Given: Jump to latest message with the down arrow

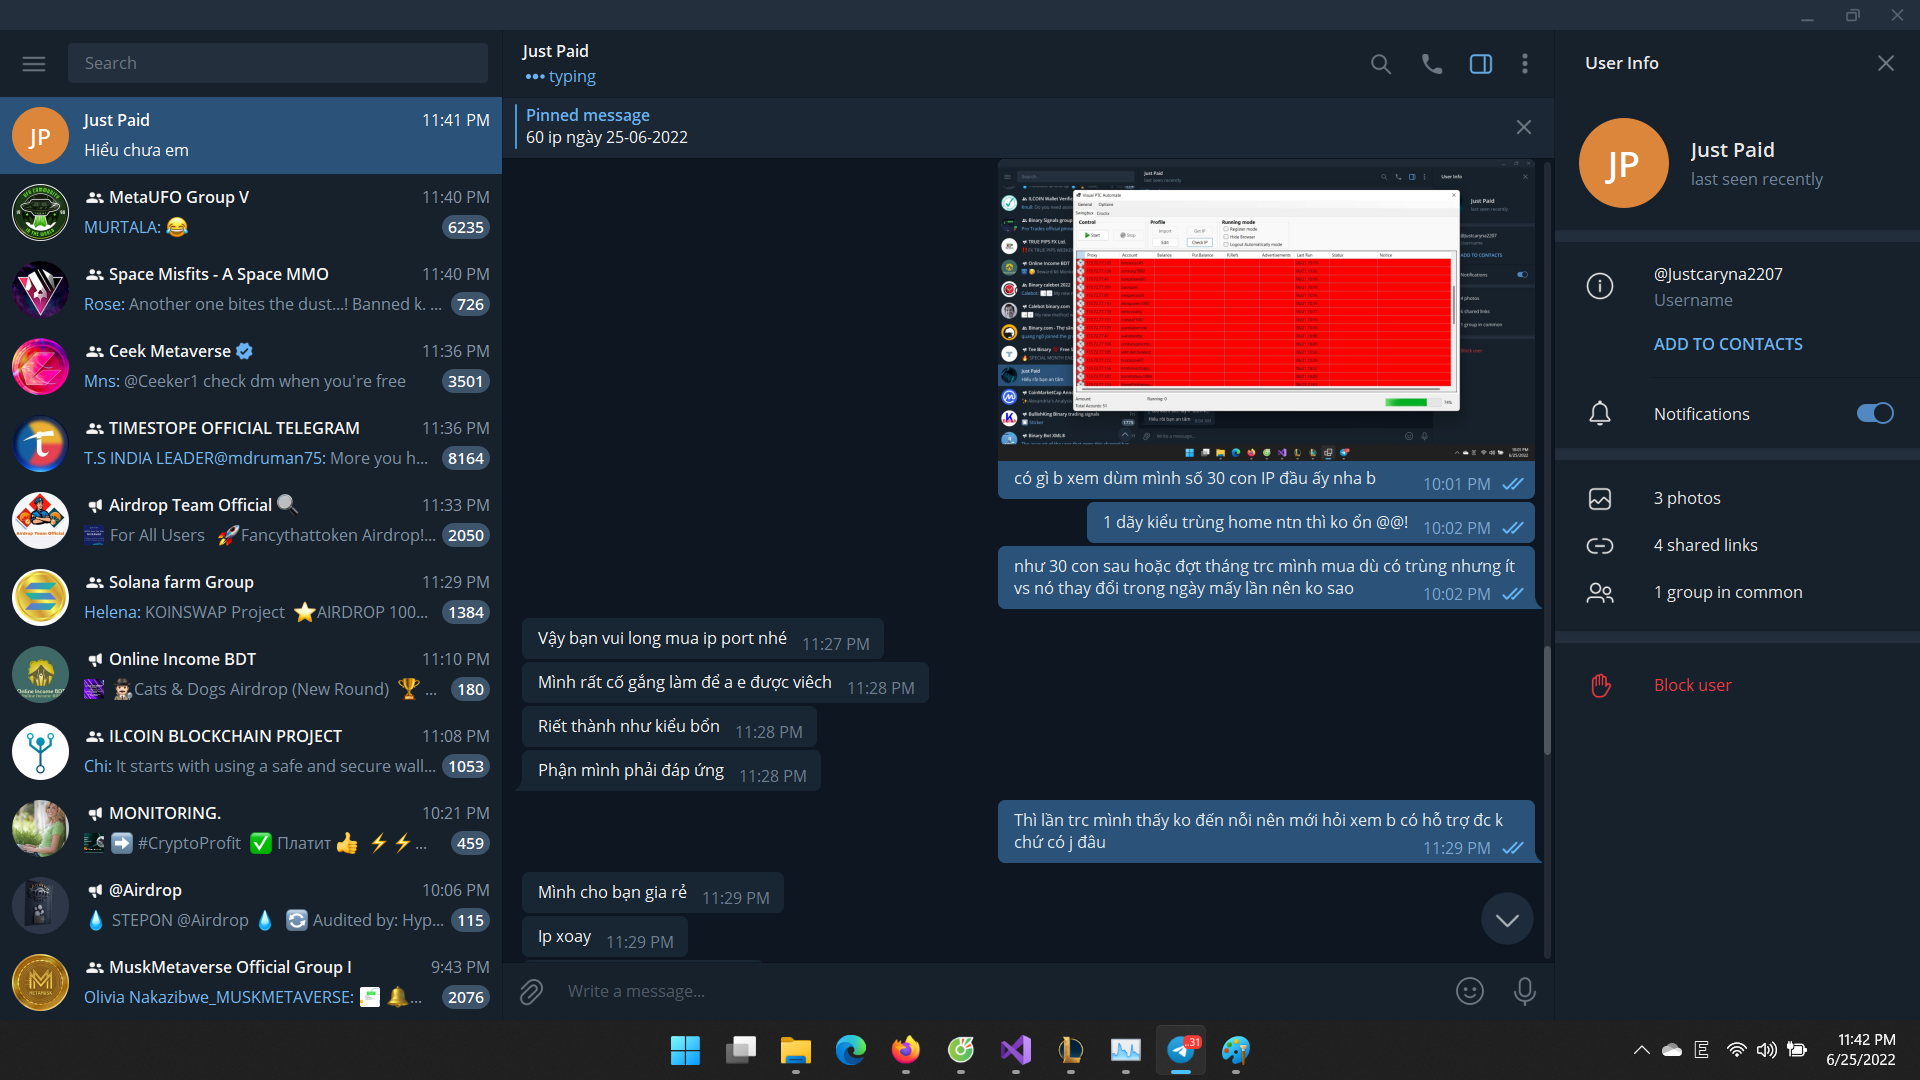Looking at the screenshot, I should [x=1507, y=919].
